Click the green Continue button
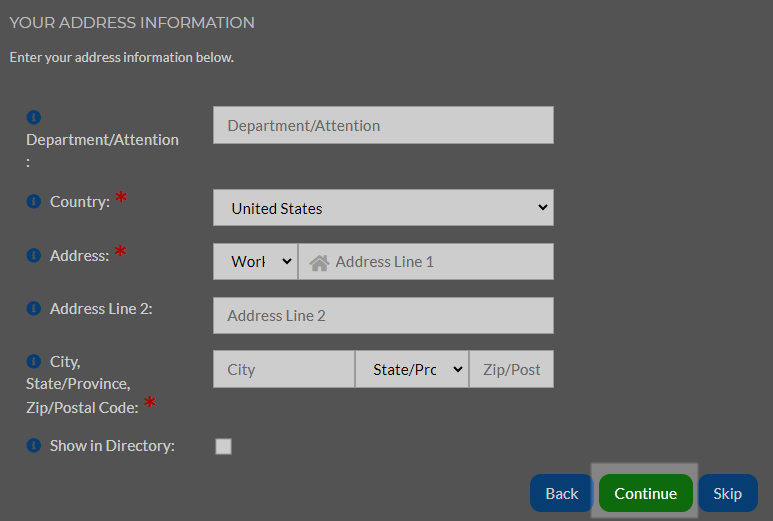This screenshot has width=773, height=521. 645,493
